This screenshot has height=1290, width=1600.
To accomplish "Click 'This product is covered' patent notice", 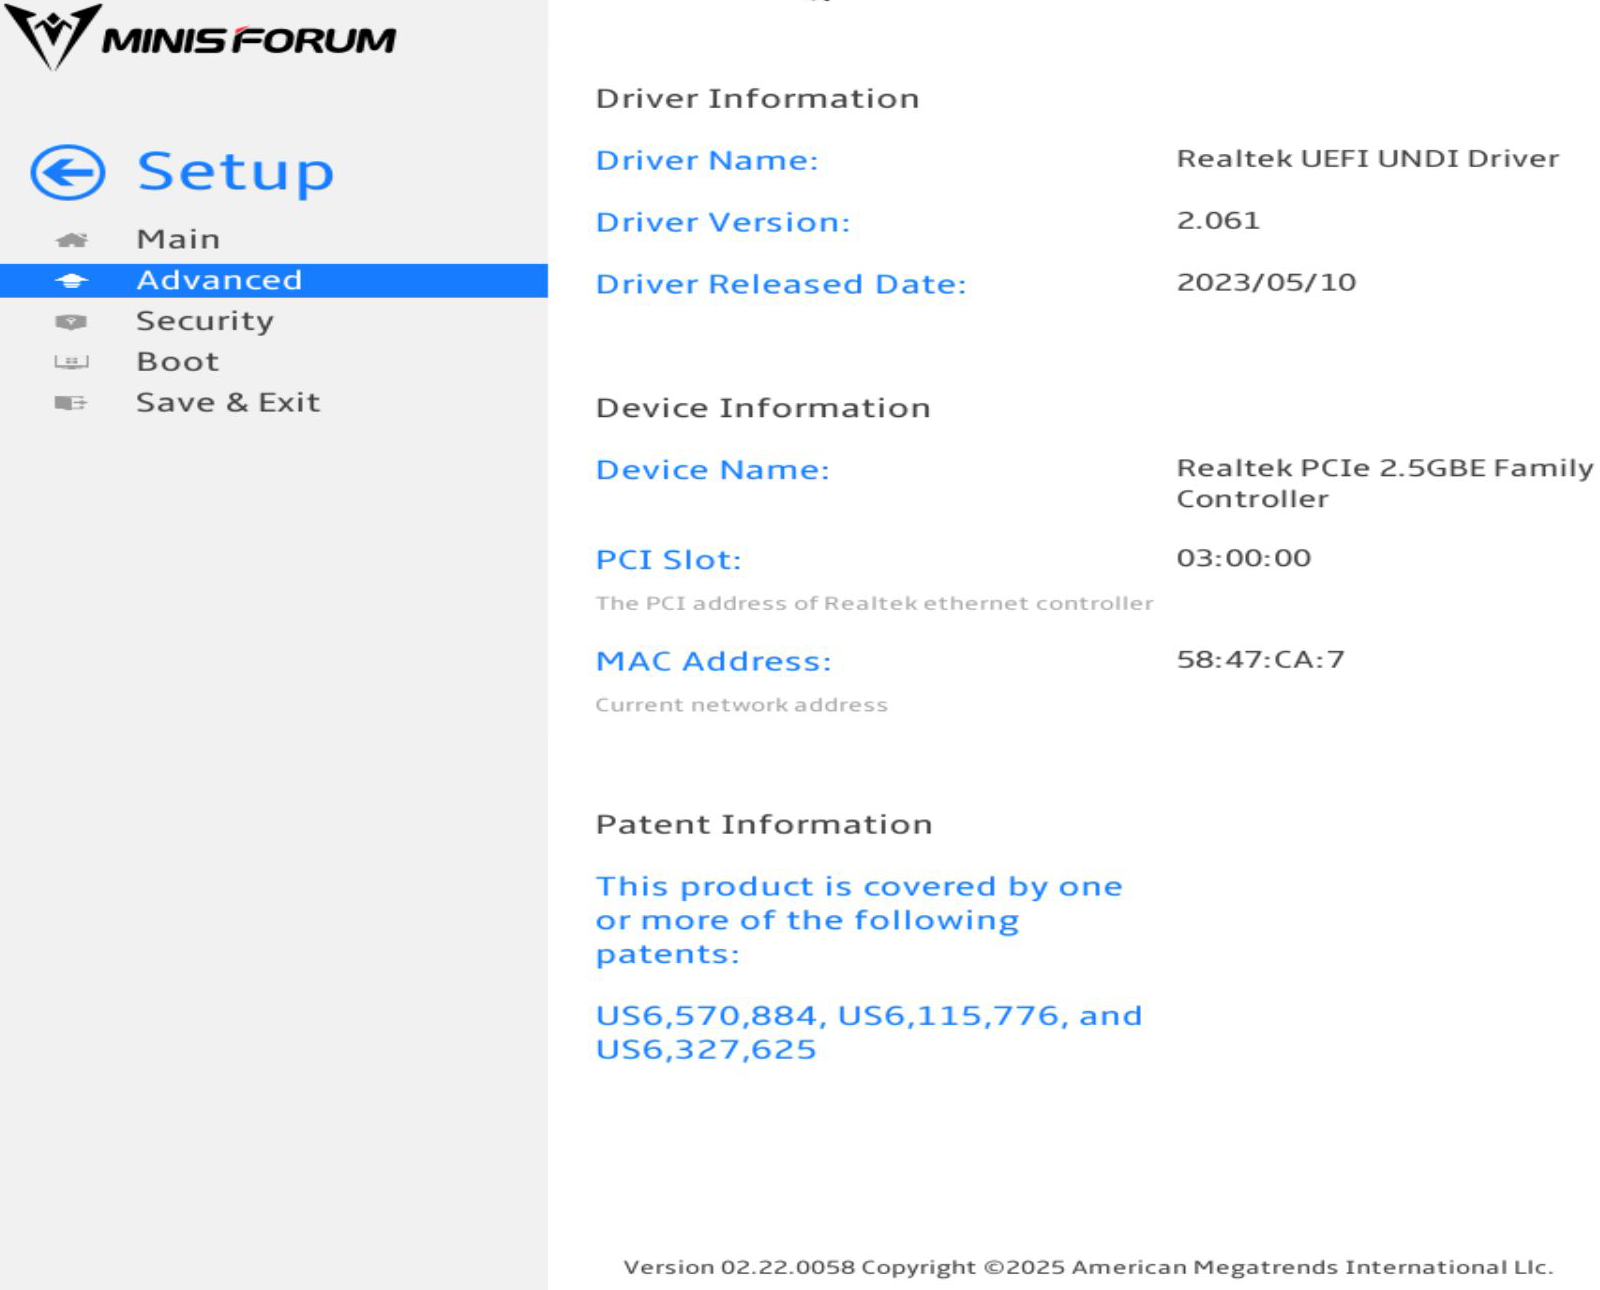I will click(859, 921).
